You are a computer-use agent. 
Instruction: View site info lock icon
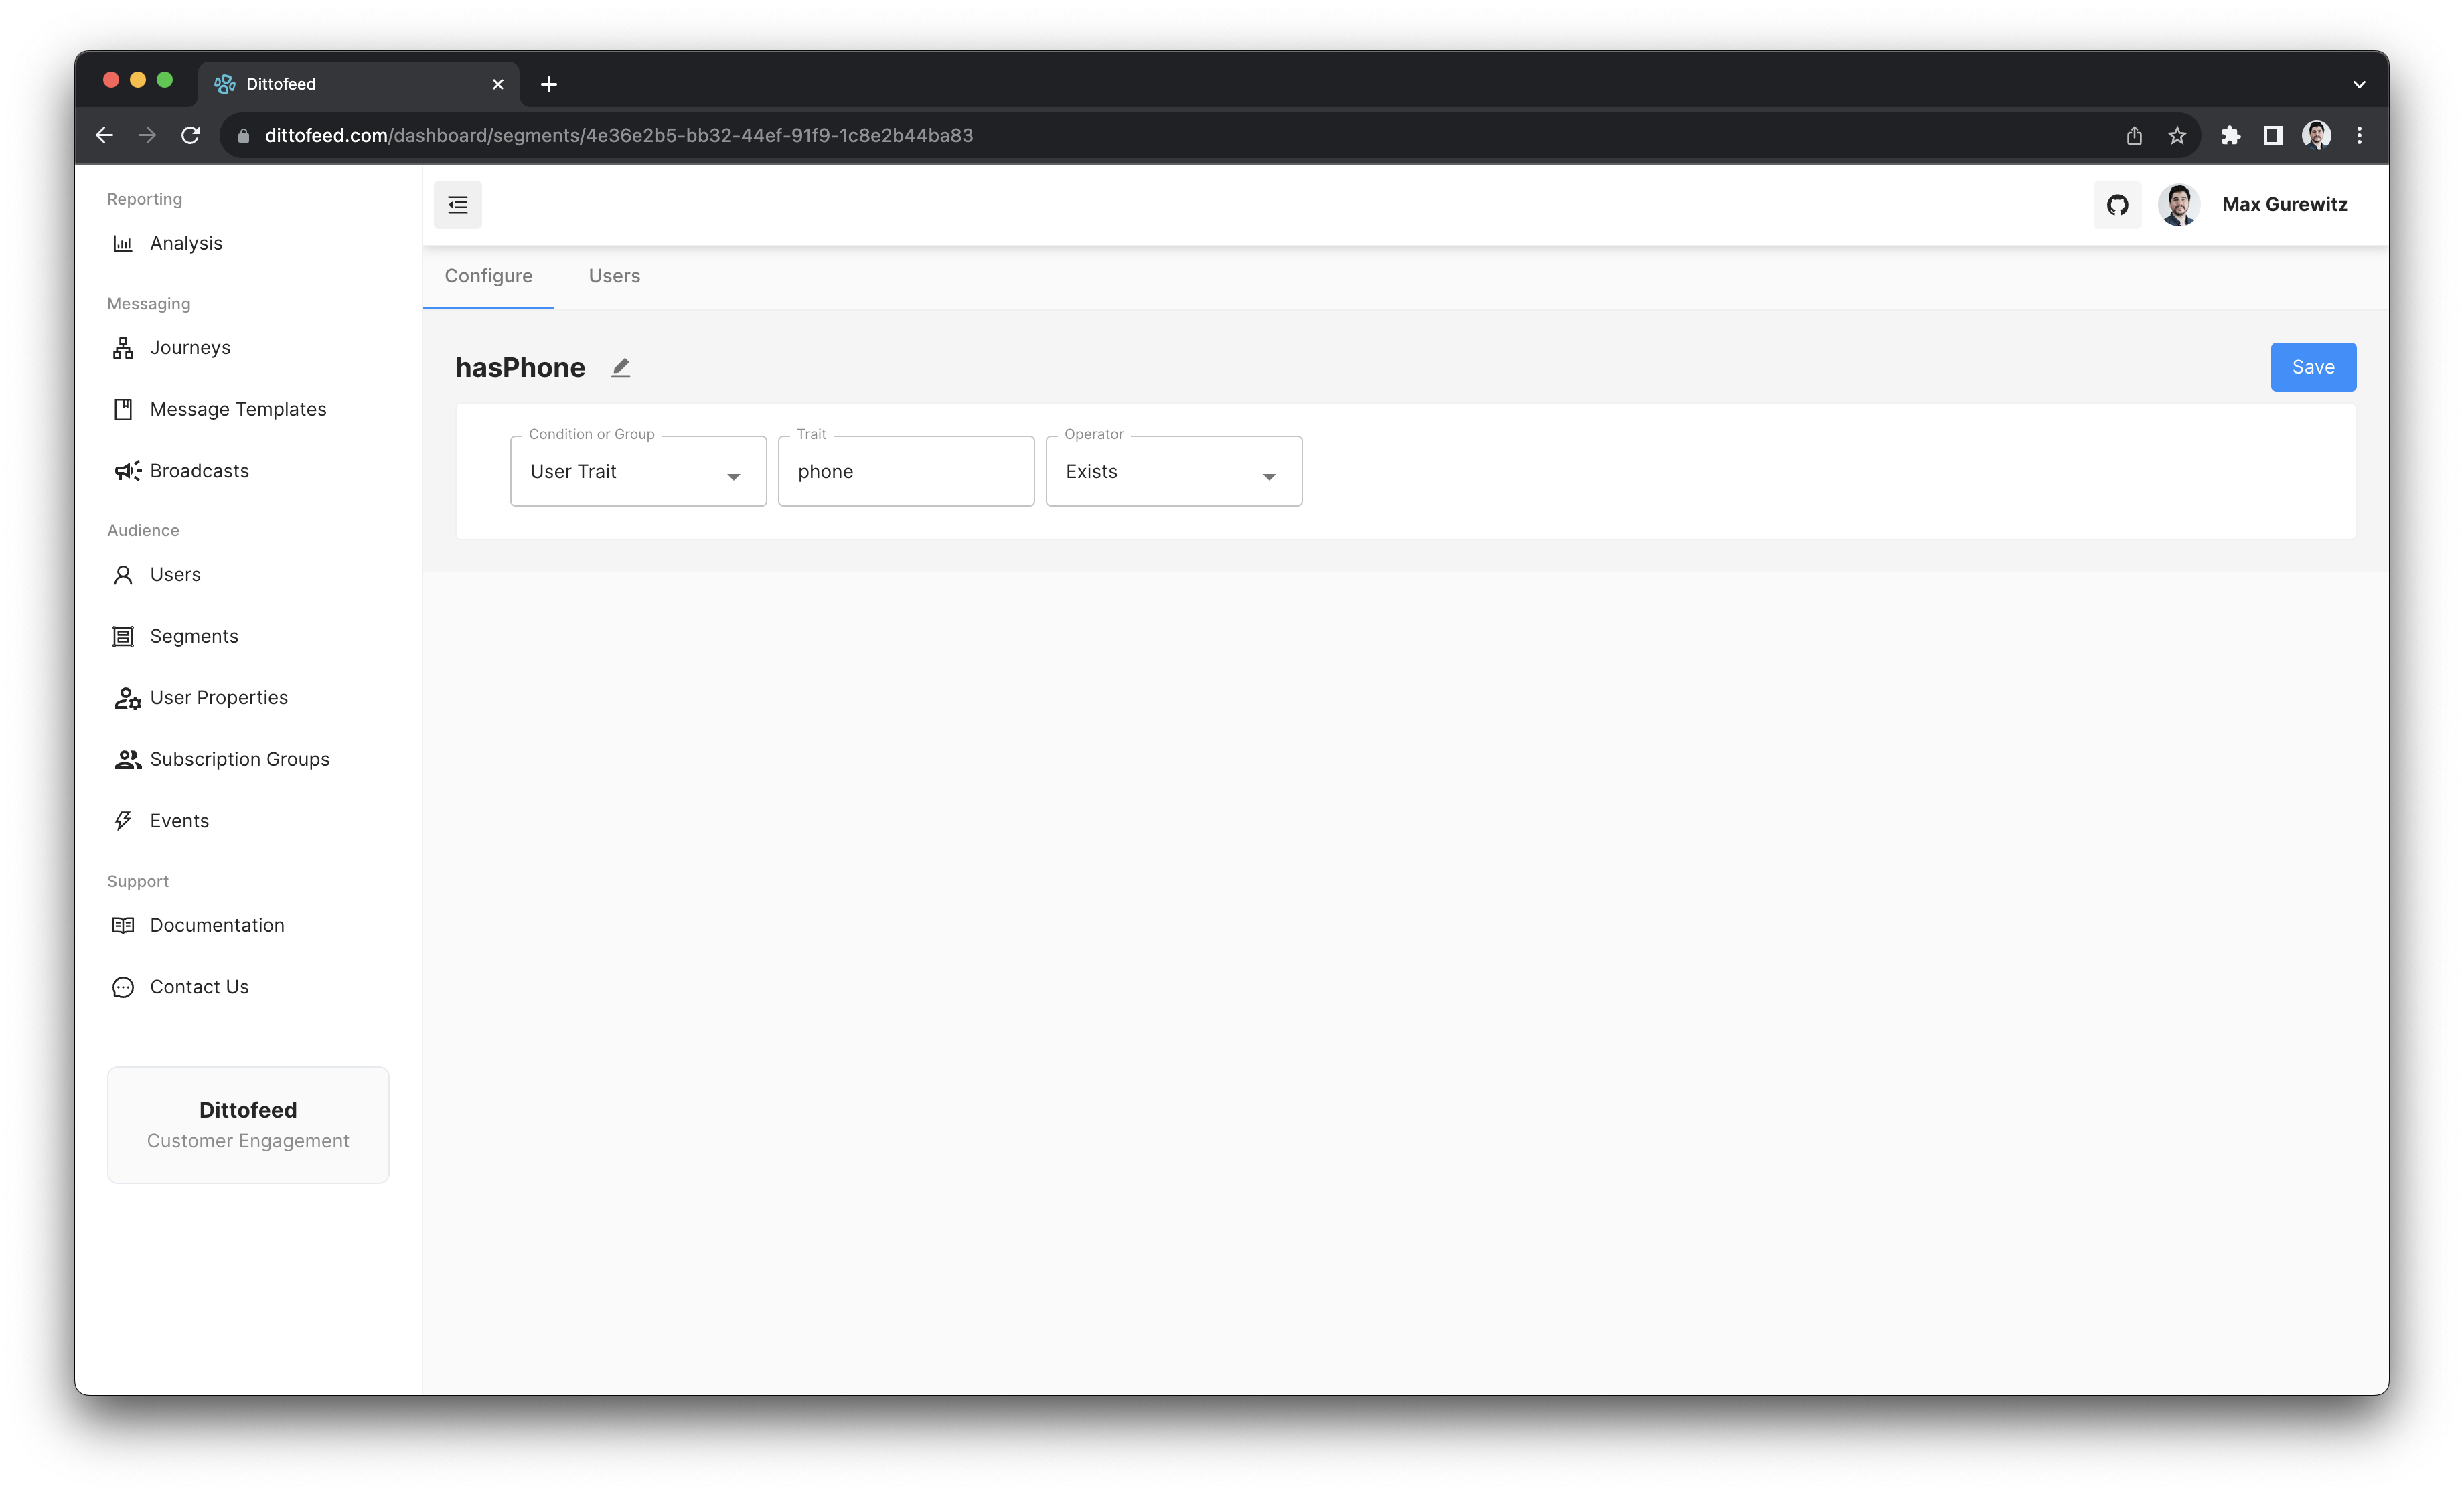(243, 136)
